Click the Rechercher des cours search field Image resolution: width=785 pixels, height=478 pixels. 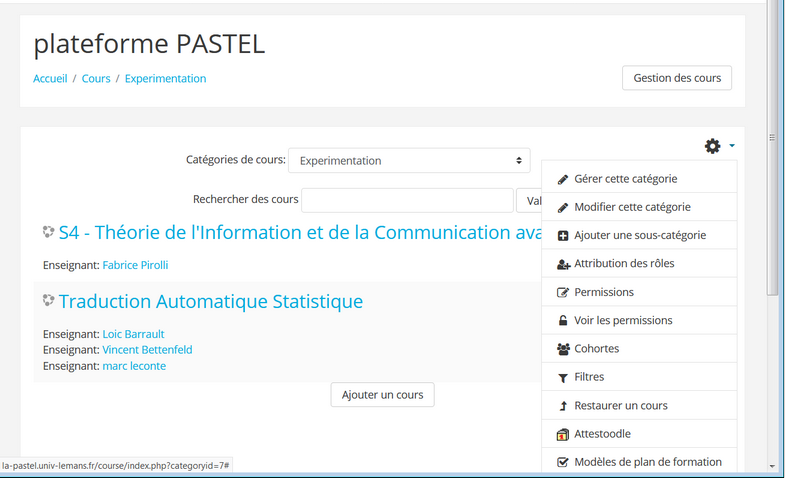(408, 200)
